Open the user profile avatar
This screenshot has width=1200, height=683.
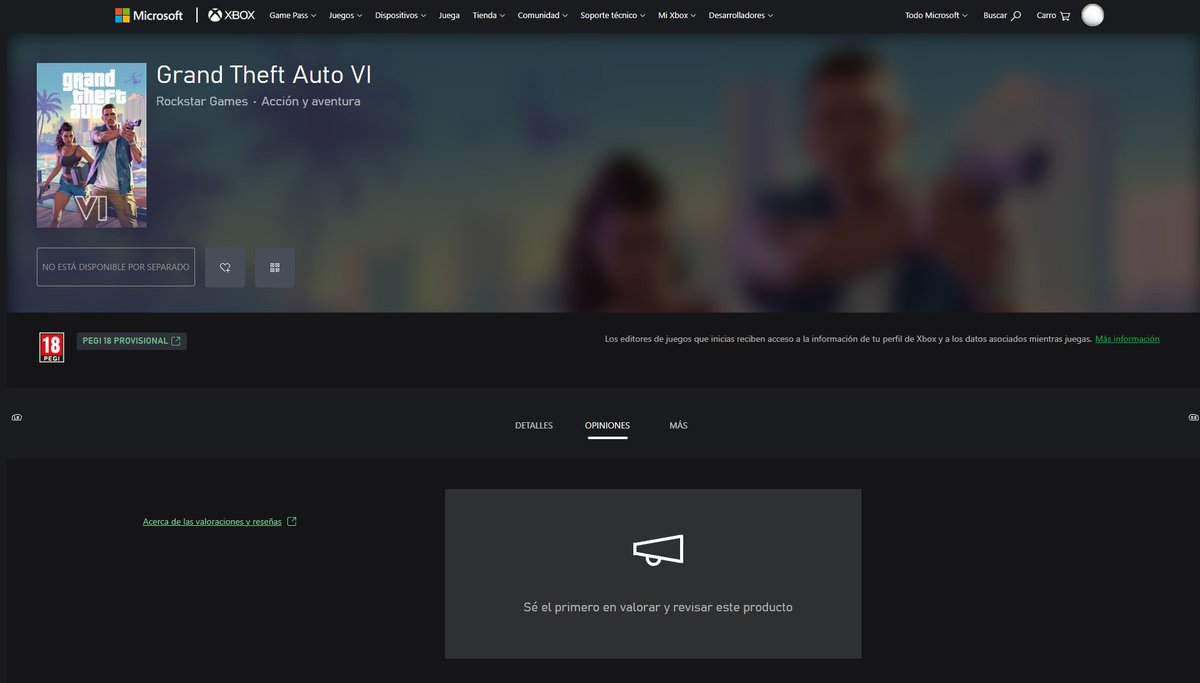(1093, 15)
